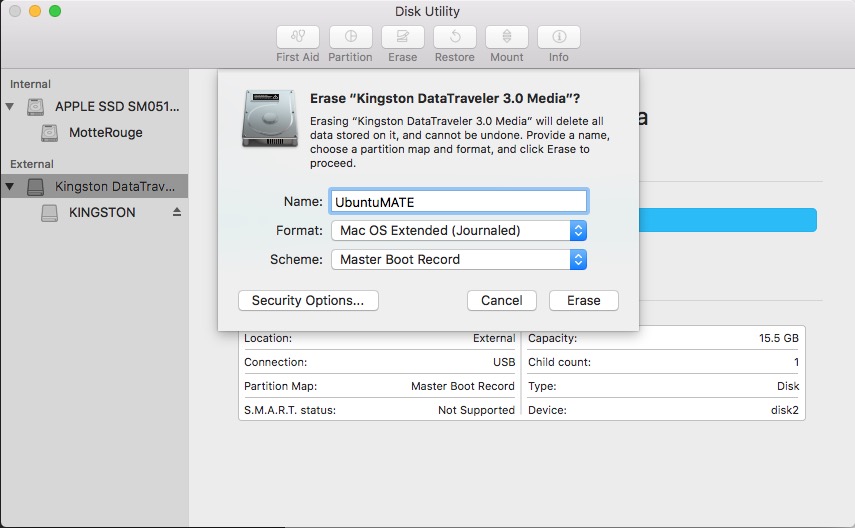855x528 pixels.
Task: Click the Partition toolbar icon
Action: 351,37
